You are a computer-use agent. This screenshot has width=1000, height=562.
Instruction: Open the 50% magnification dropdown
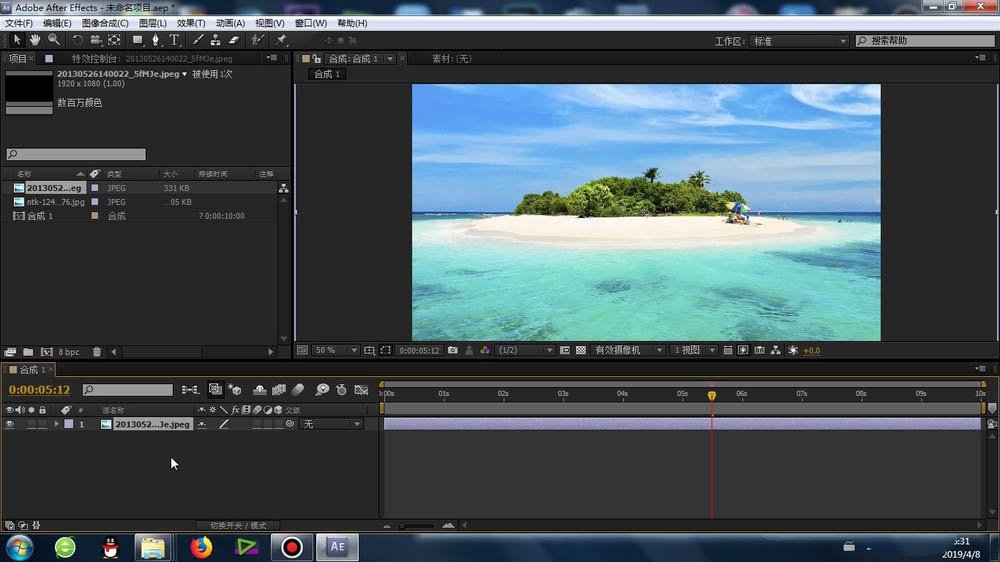tap(335, 351)
